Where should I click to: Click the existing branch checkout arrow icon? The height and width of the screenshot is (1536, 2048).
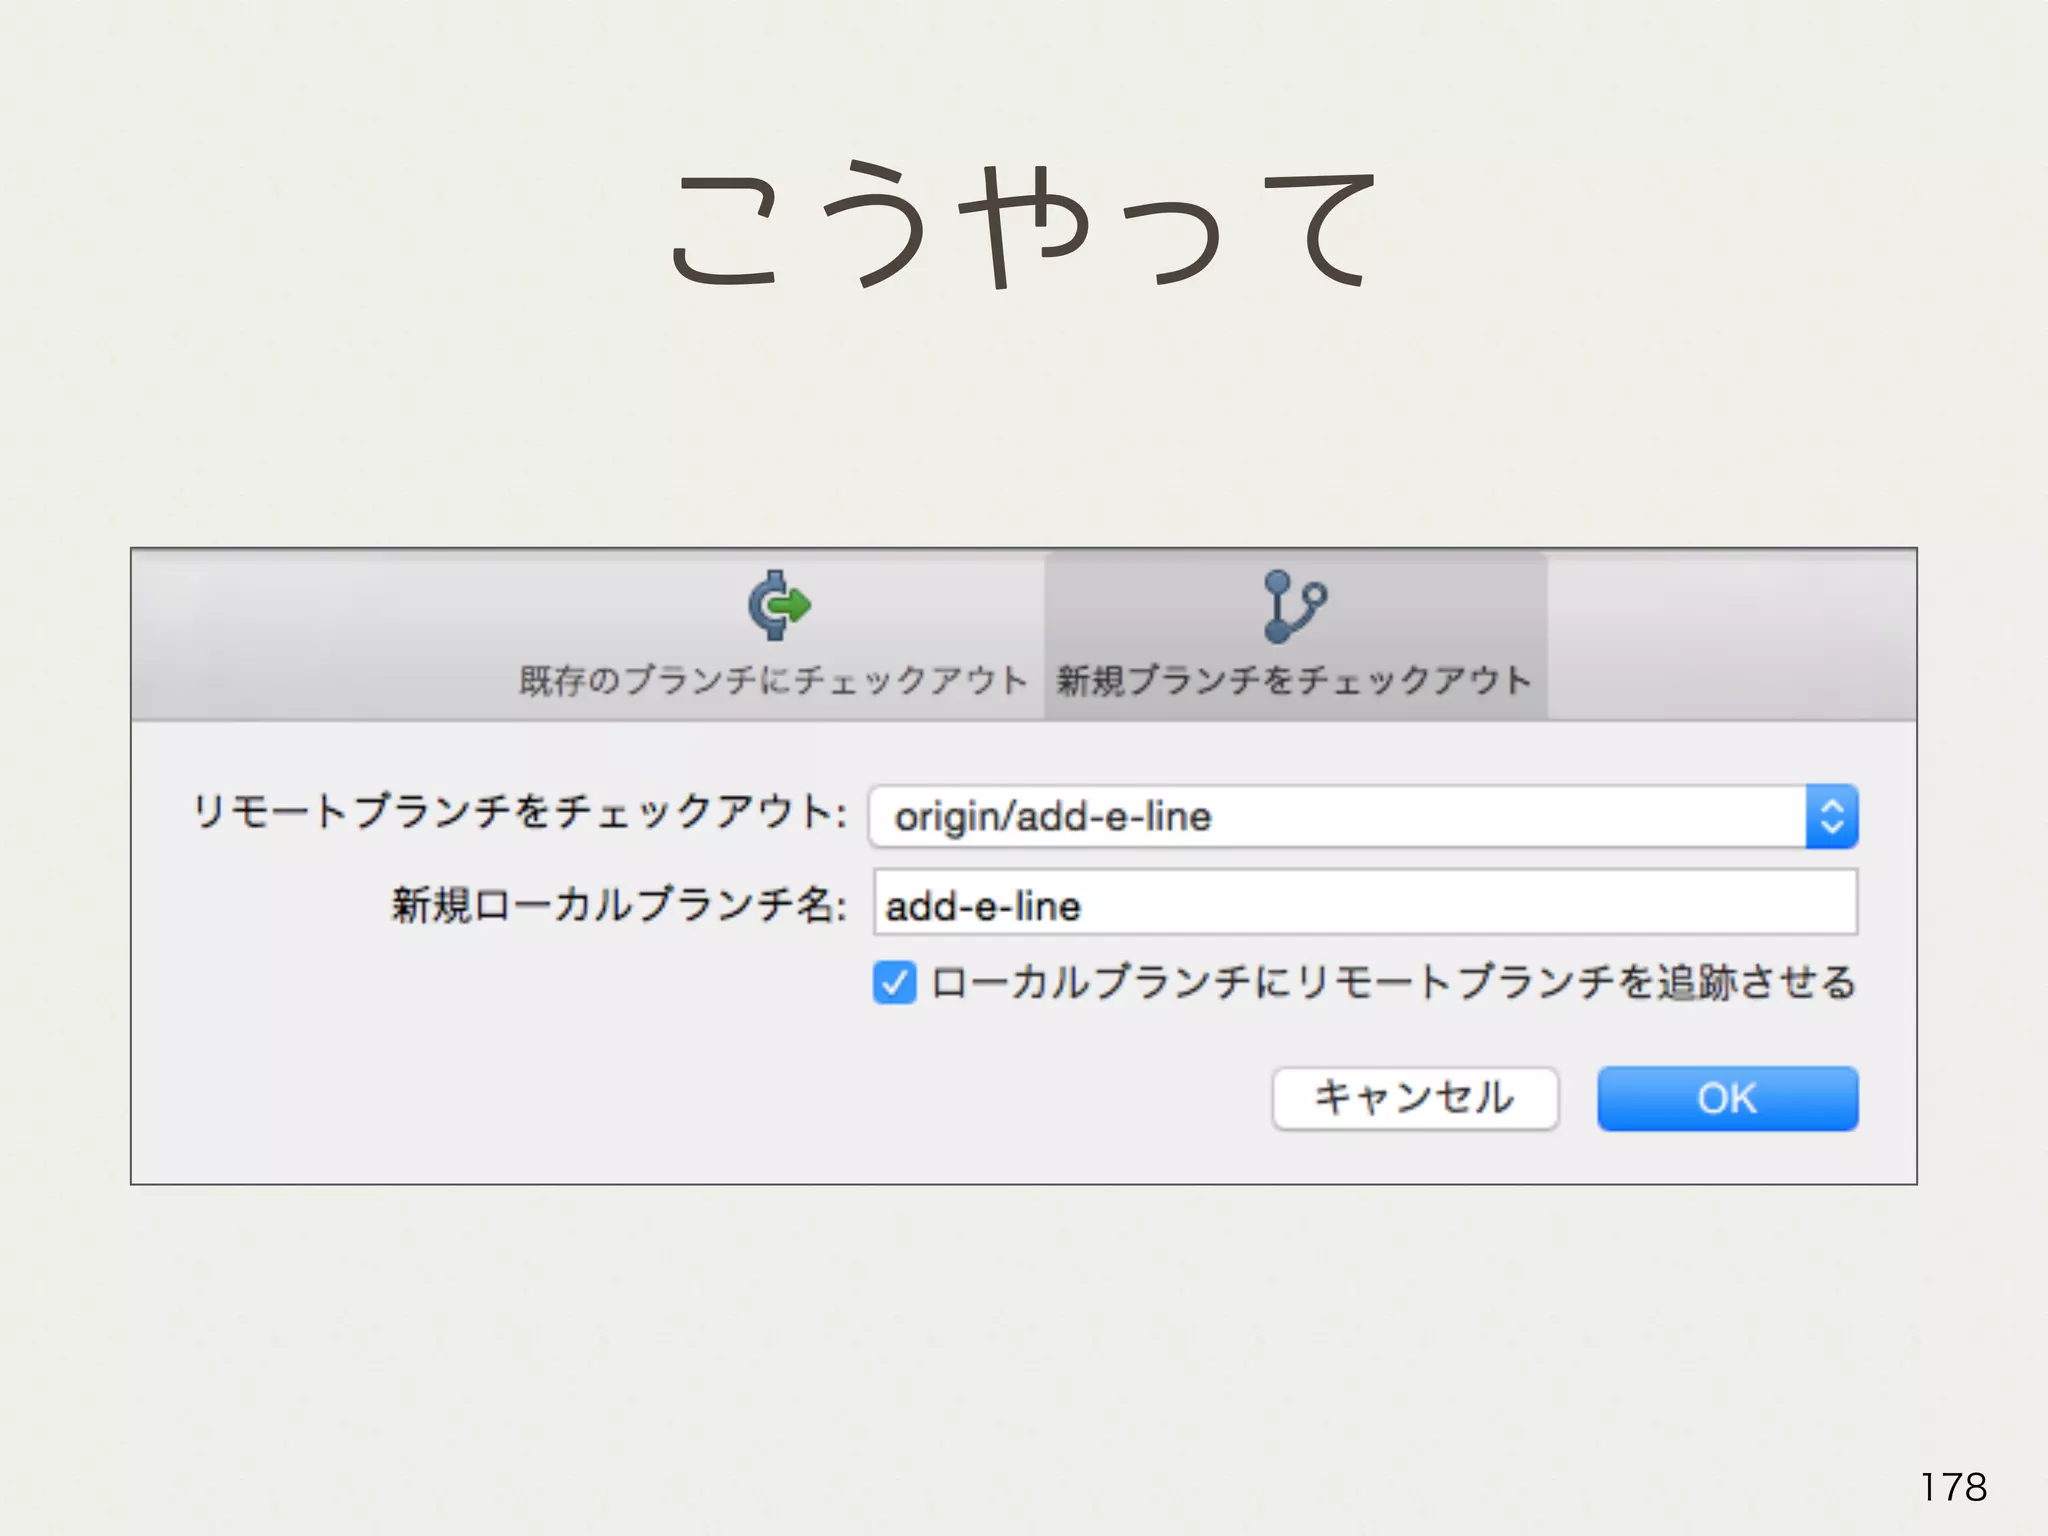coord(779,605)
